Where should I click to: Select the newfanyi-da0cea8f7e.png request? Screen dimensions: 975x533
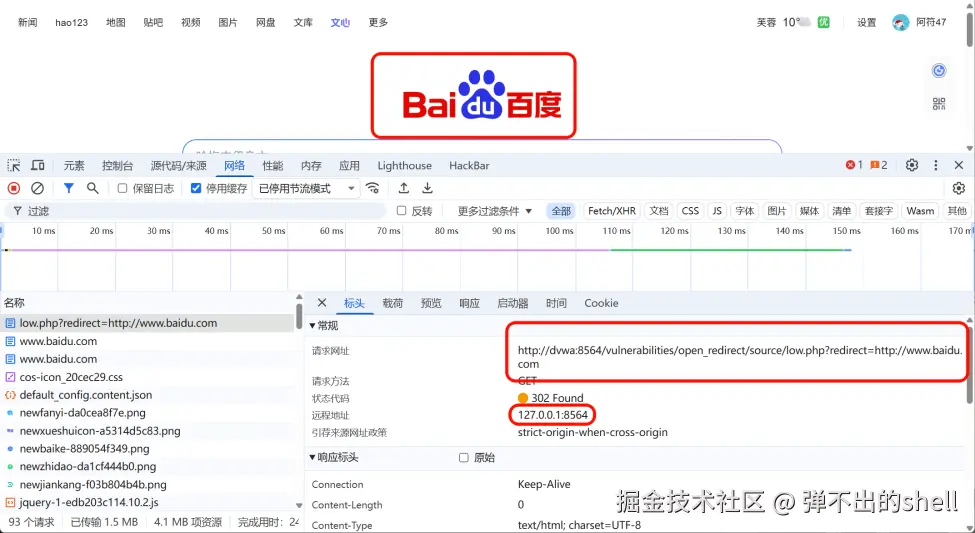coord(147,412)
